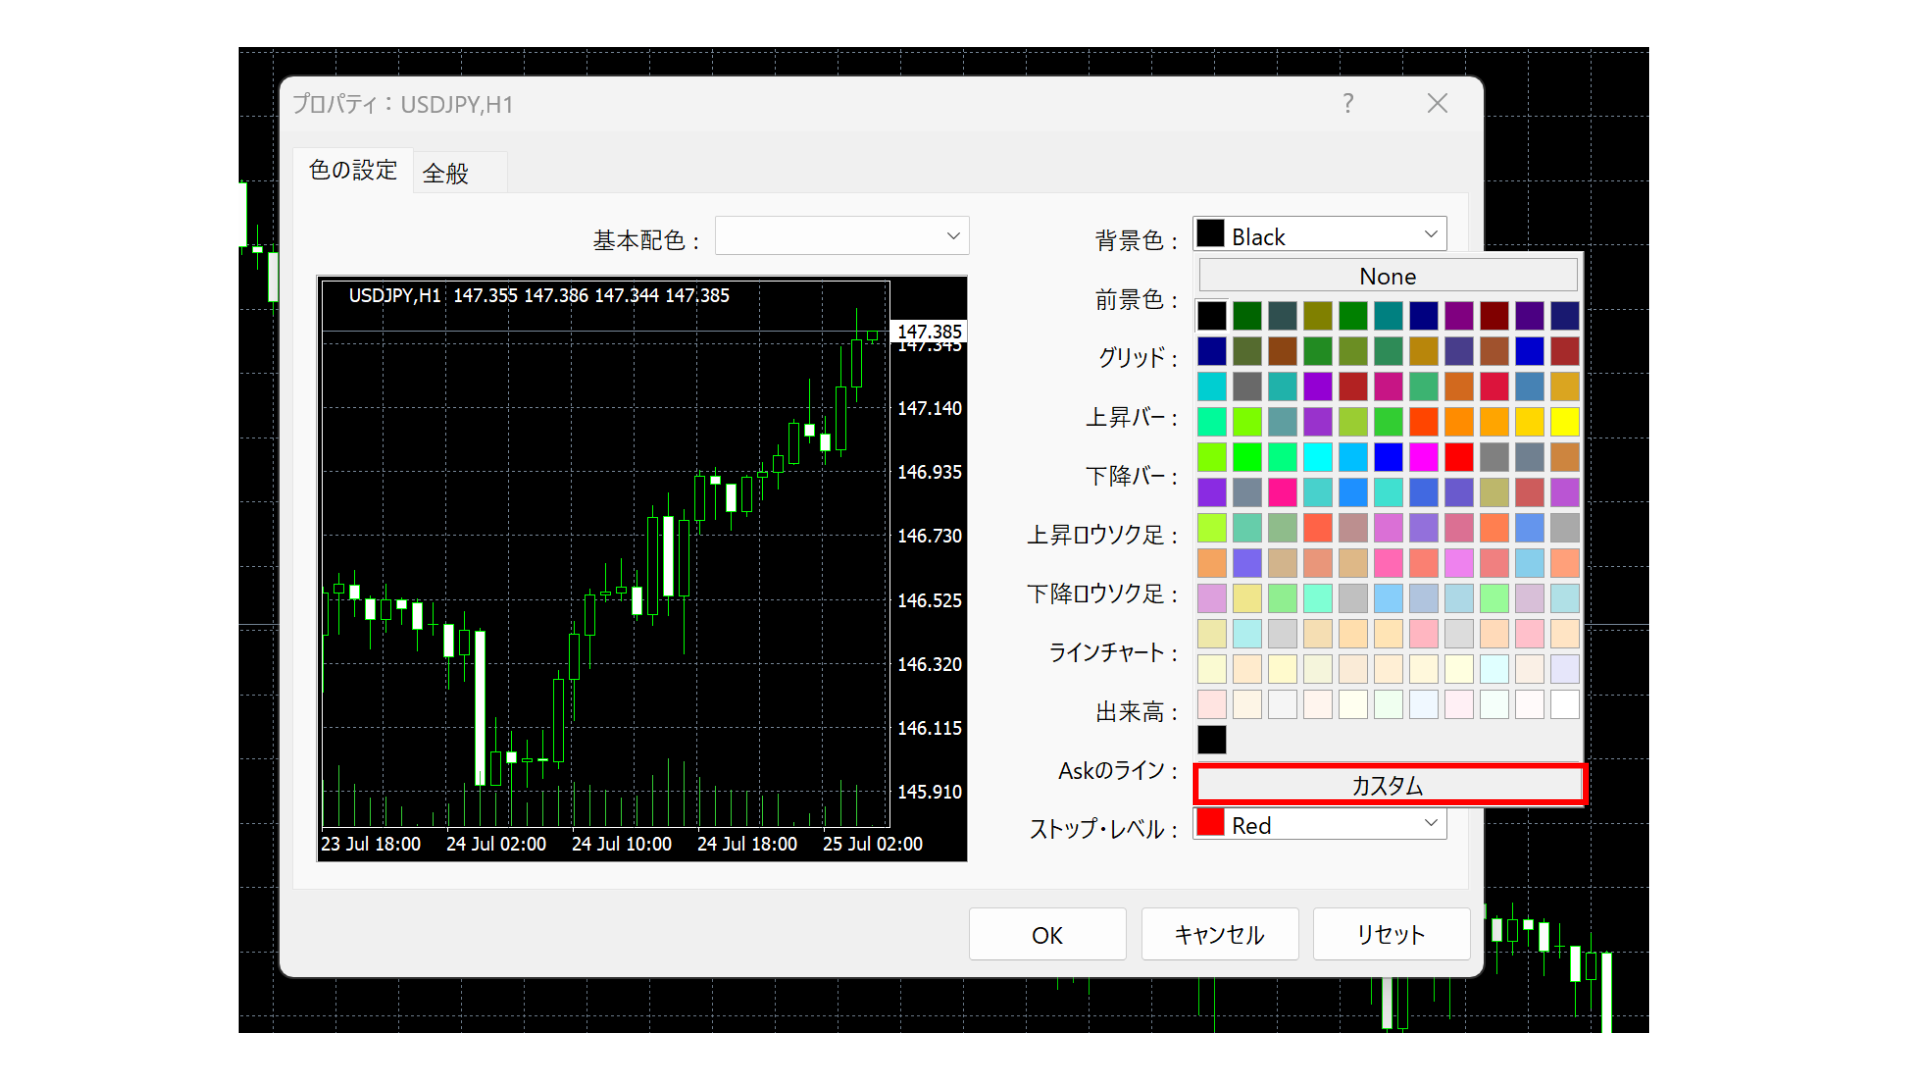
Task: Pick the pure white swatch bottom-right of palette
Action: 1565,705
